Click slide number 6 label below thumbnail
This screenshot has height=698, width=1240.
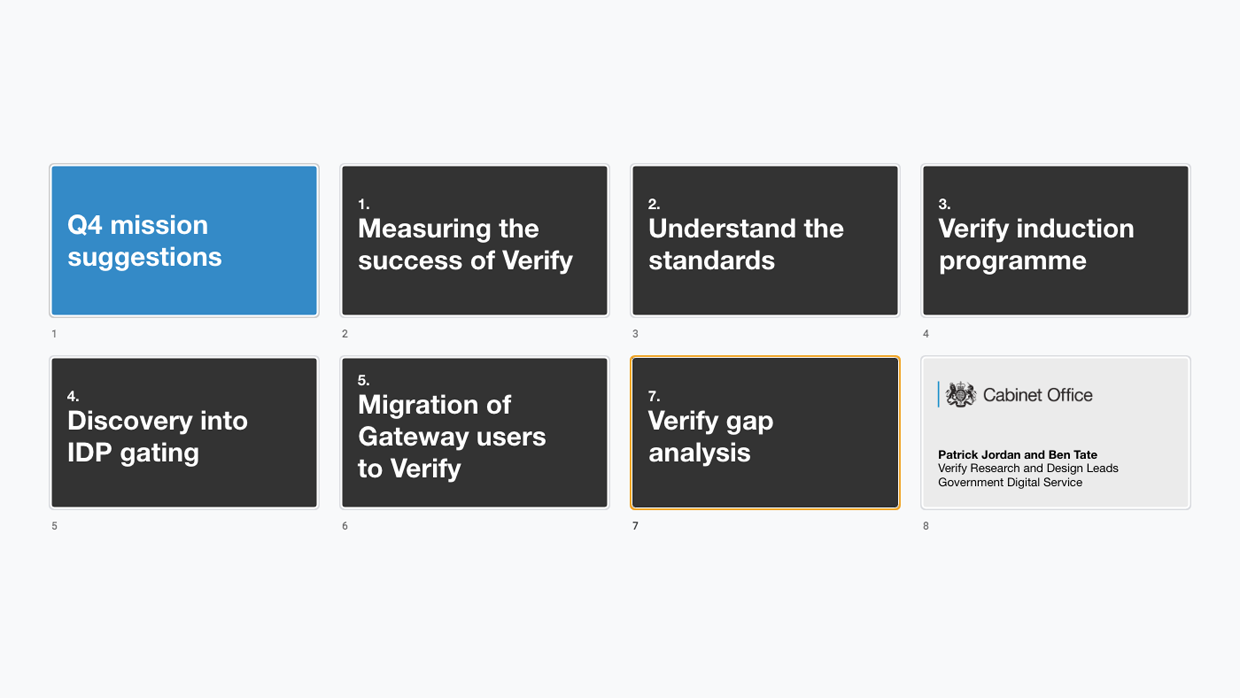pos(345,526)
